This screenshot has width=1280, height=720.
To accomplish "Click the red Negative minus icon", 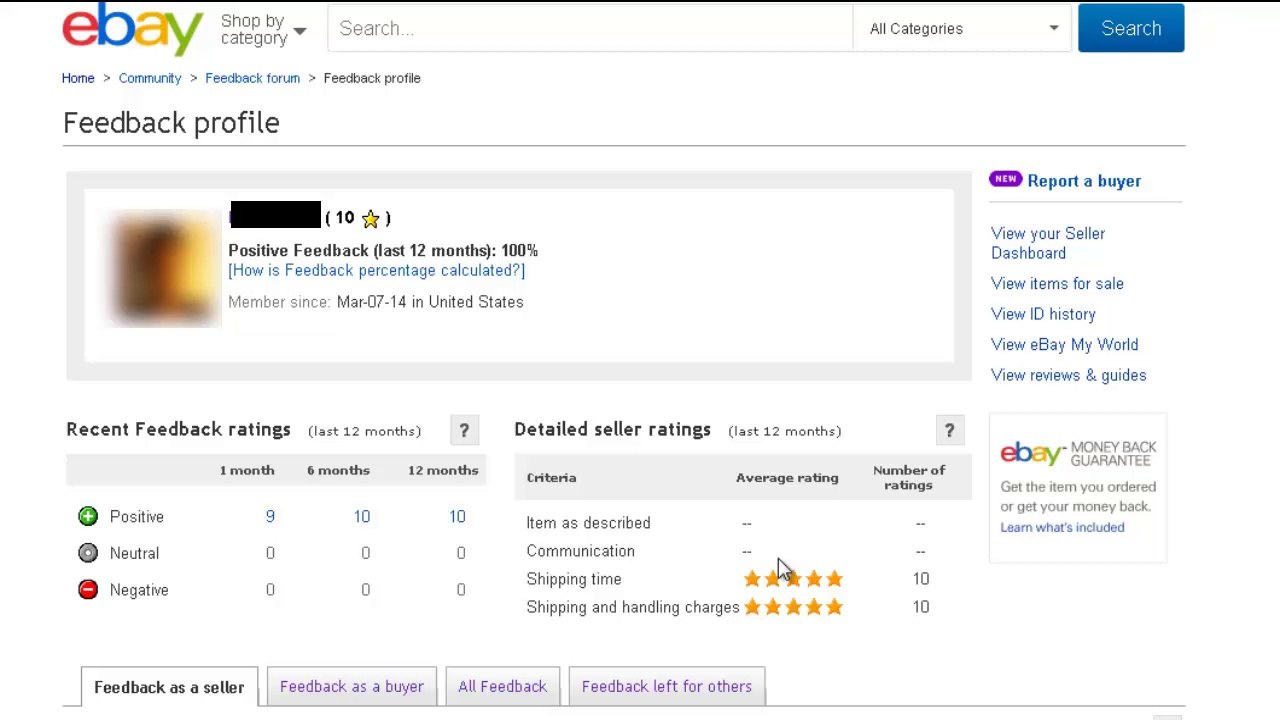I will 88,590.
